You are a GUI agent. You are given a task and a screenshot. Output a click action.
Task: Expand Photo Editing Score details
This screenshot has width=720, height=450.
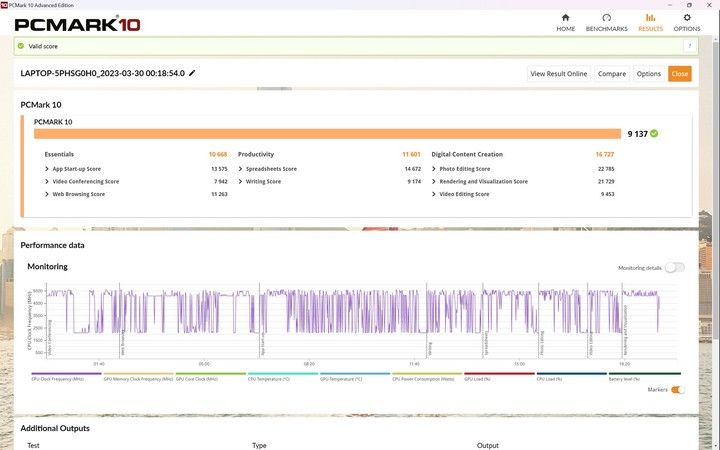[x=434, y=169]
